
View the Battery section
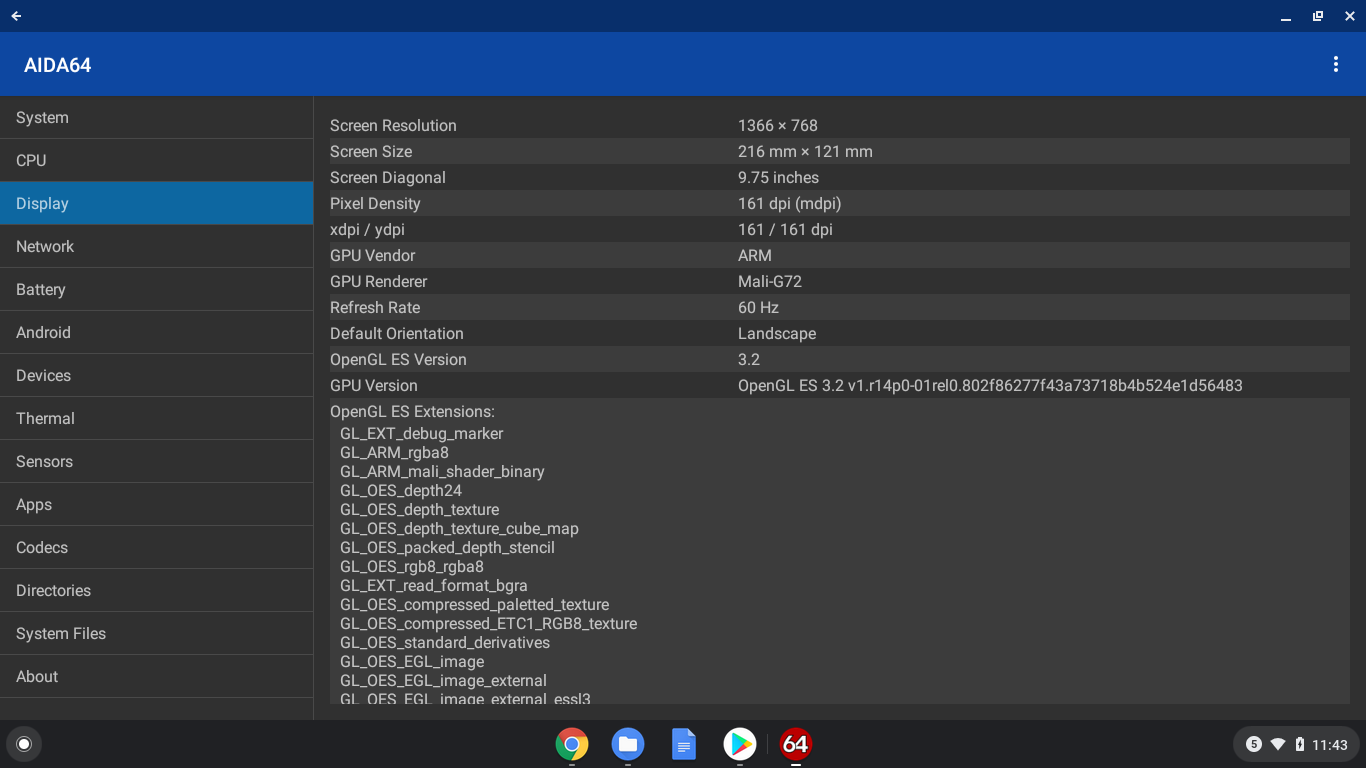(156, 289)
